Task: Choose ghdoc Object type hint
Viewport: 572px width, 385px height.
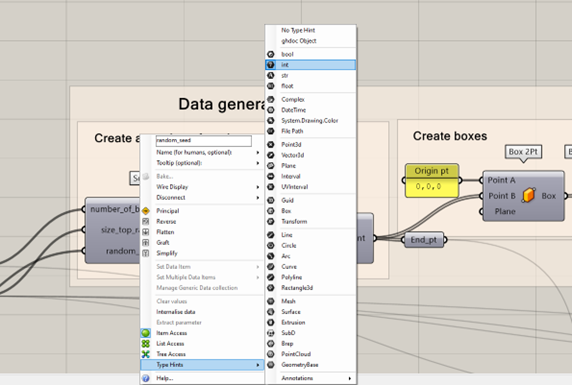Action: point(310,41)
